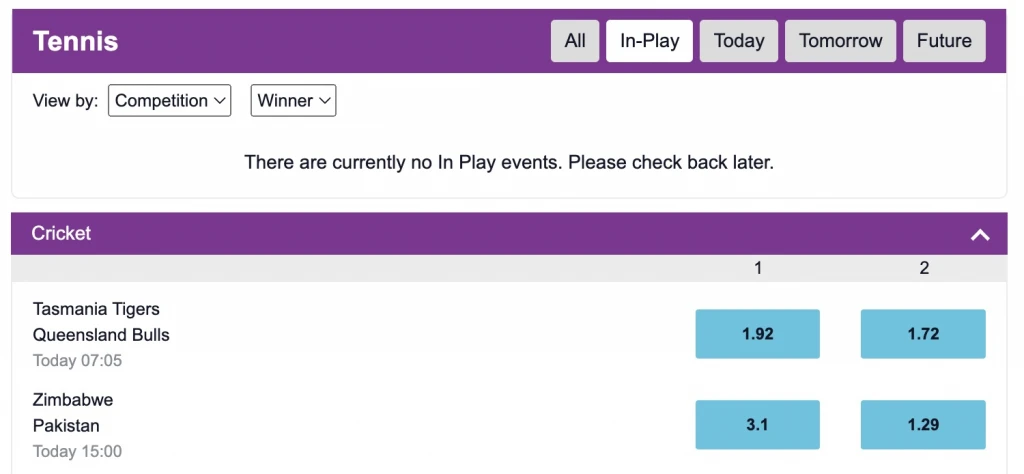Select Zimbabwe's 3.1 odds button
The image size is (1024, 474).
pyautogui.click(x=757, y=425)
